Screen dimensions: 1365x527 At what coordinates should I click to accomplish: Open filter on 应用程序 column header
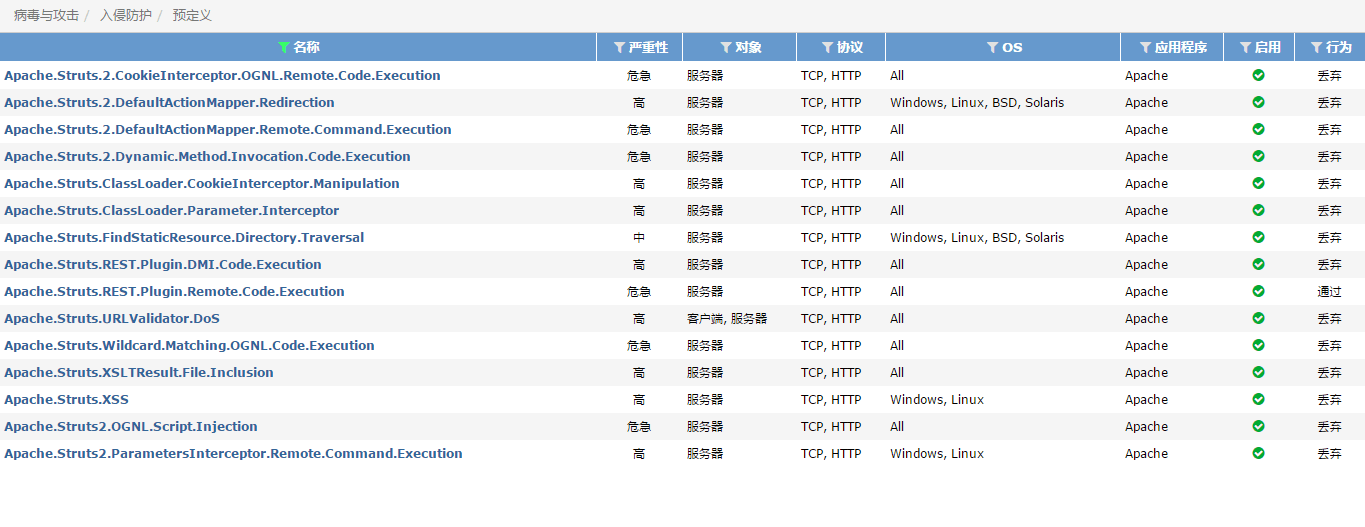[x=1145, y=47]
